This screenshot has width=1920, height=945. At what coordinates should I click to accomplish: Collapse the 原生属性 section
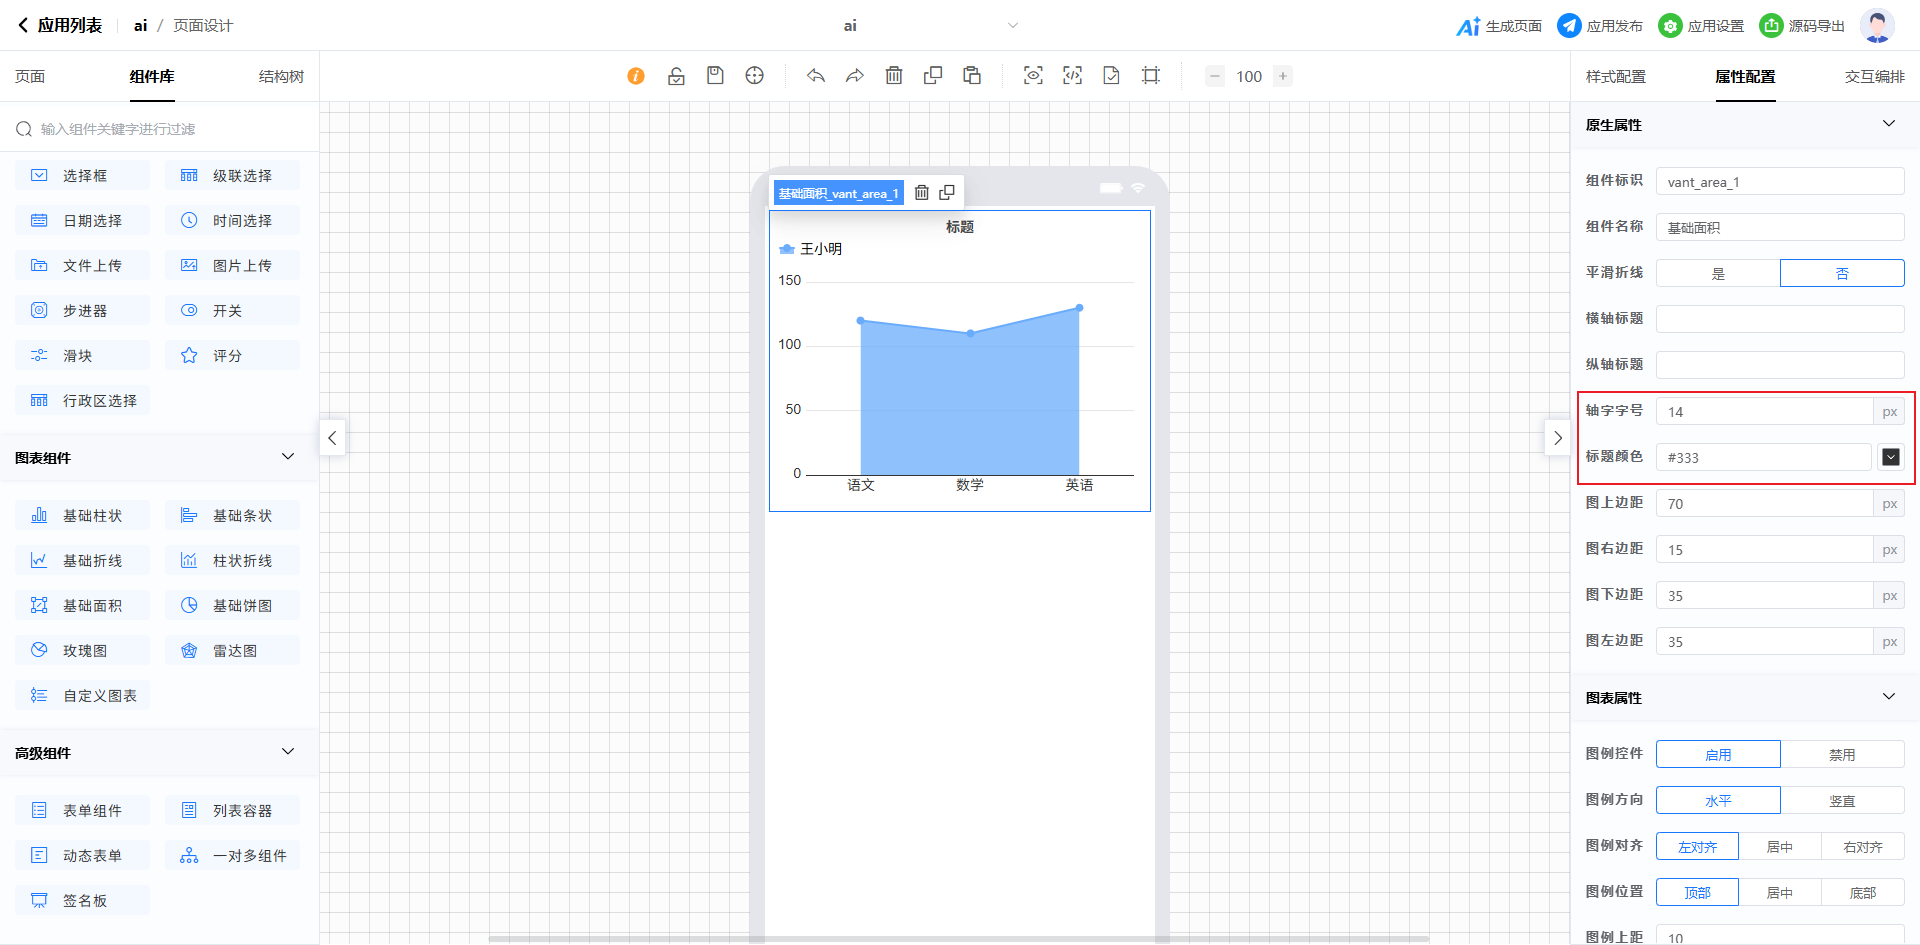click(1888, 124)
